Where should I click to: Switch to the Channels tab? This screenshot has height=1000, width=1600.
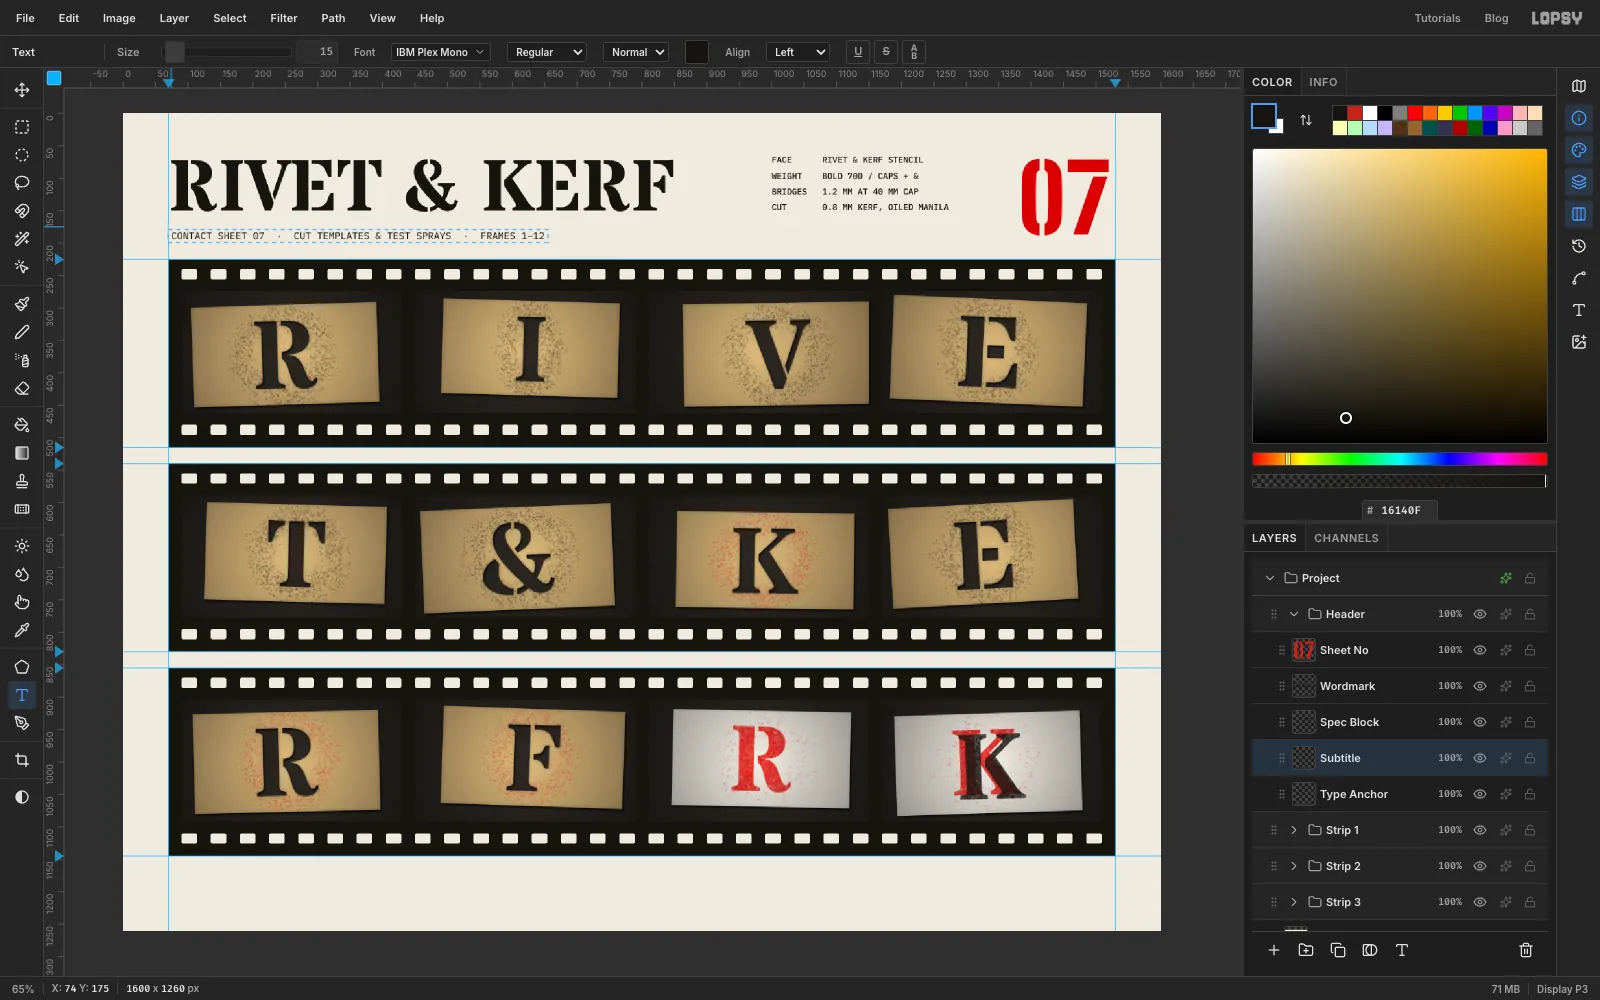1346,538
